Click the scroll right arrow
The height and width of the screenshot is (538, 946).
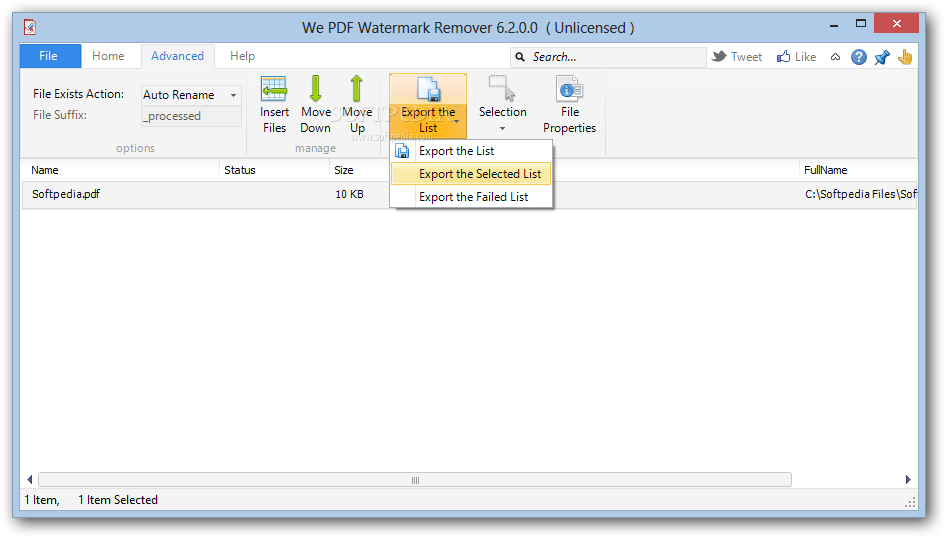coord(908,480)
